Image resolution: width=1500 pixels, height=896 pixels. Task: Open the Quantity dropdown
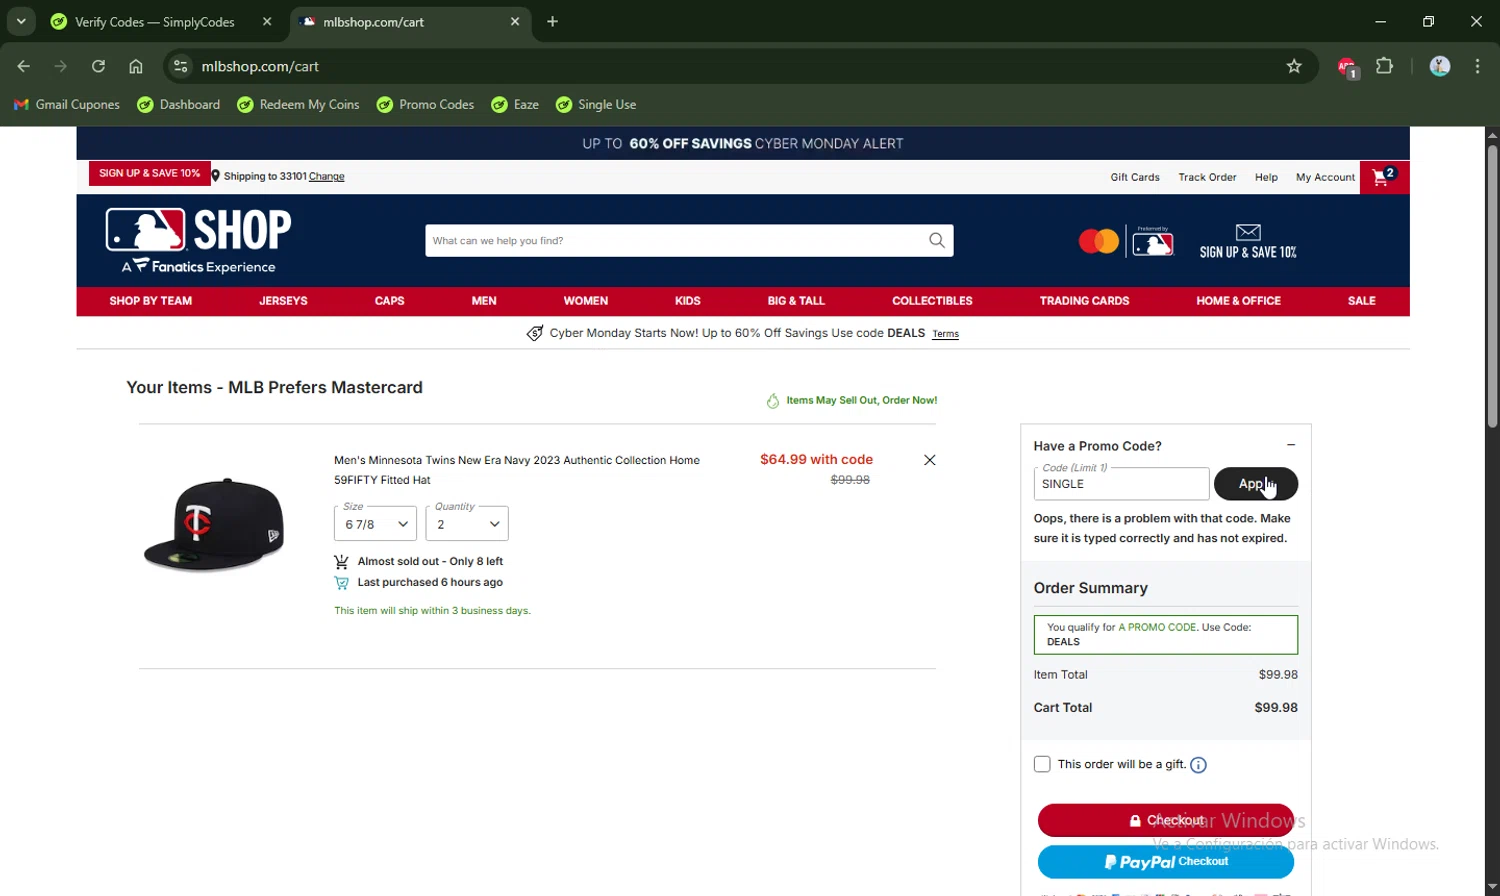pos(467,524)
